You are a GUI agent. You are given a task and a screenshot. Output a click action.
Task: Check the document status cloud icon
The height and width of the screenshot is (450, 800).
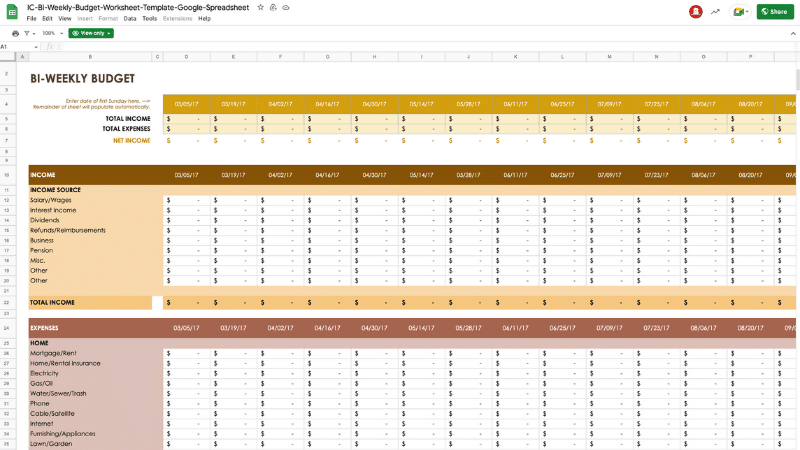click(286, 8)
